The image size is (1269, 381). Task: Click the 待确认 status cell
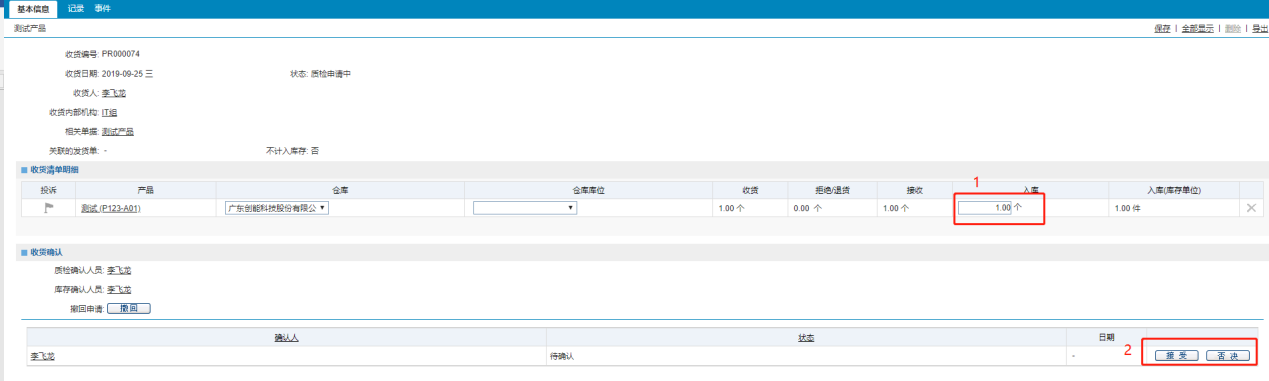tap(561, 356)
